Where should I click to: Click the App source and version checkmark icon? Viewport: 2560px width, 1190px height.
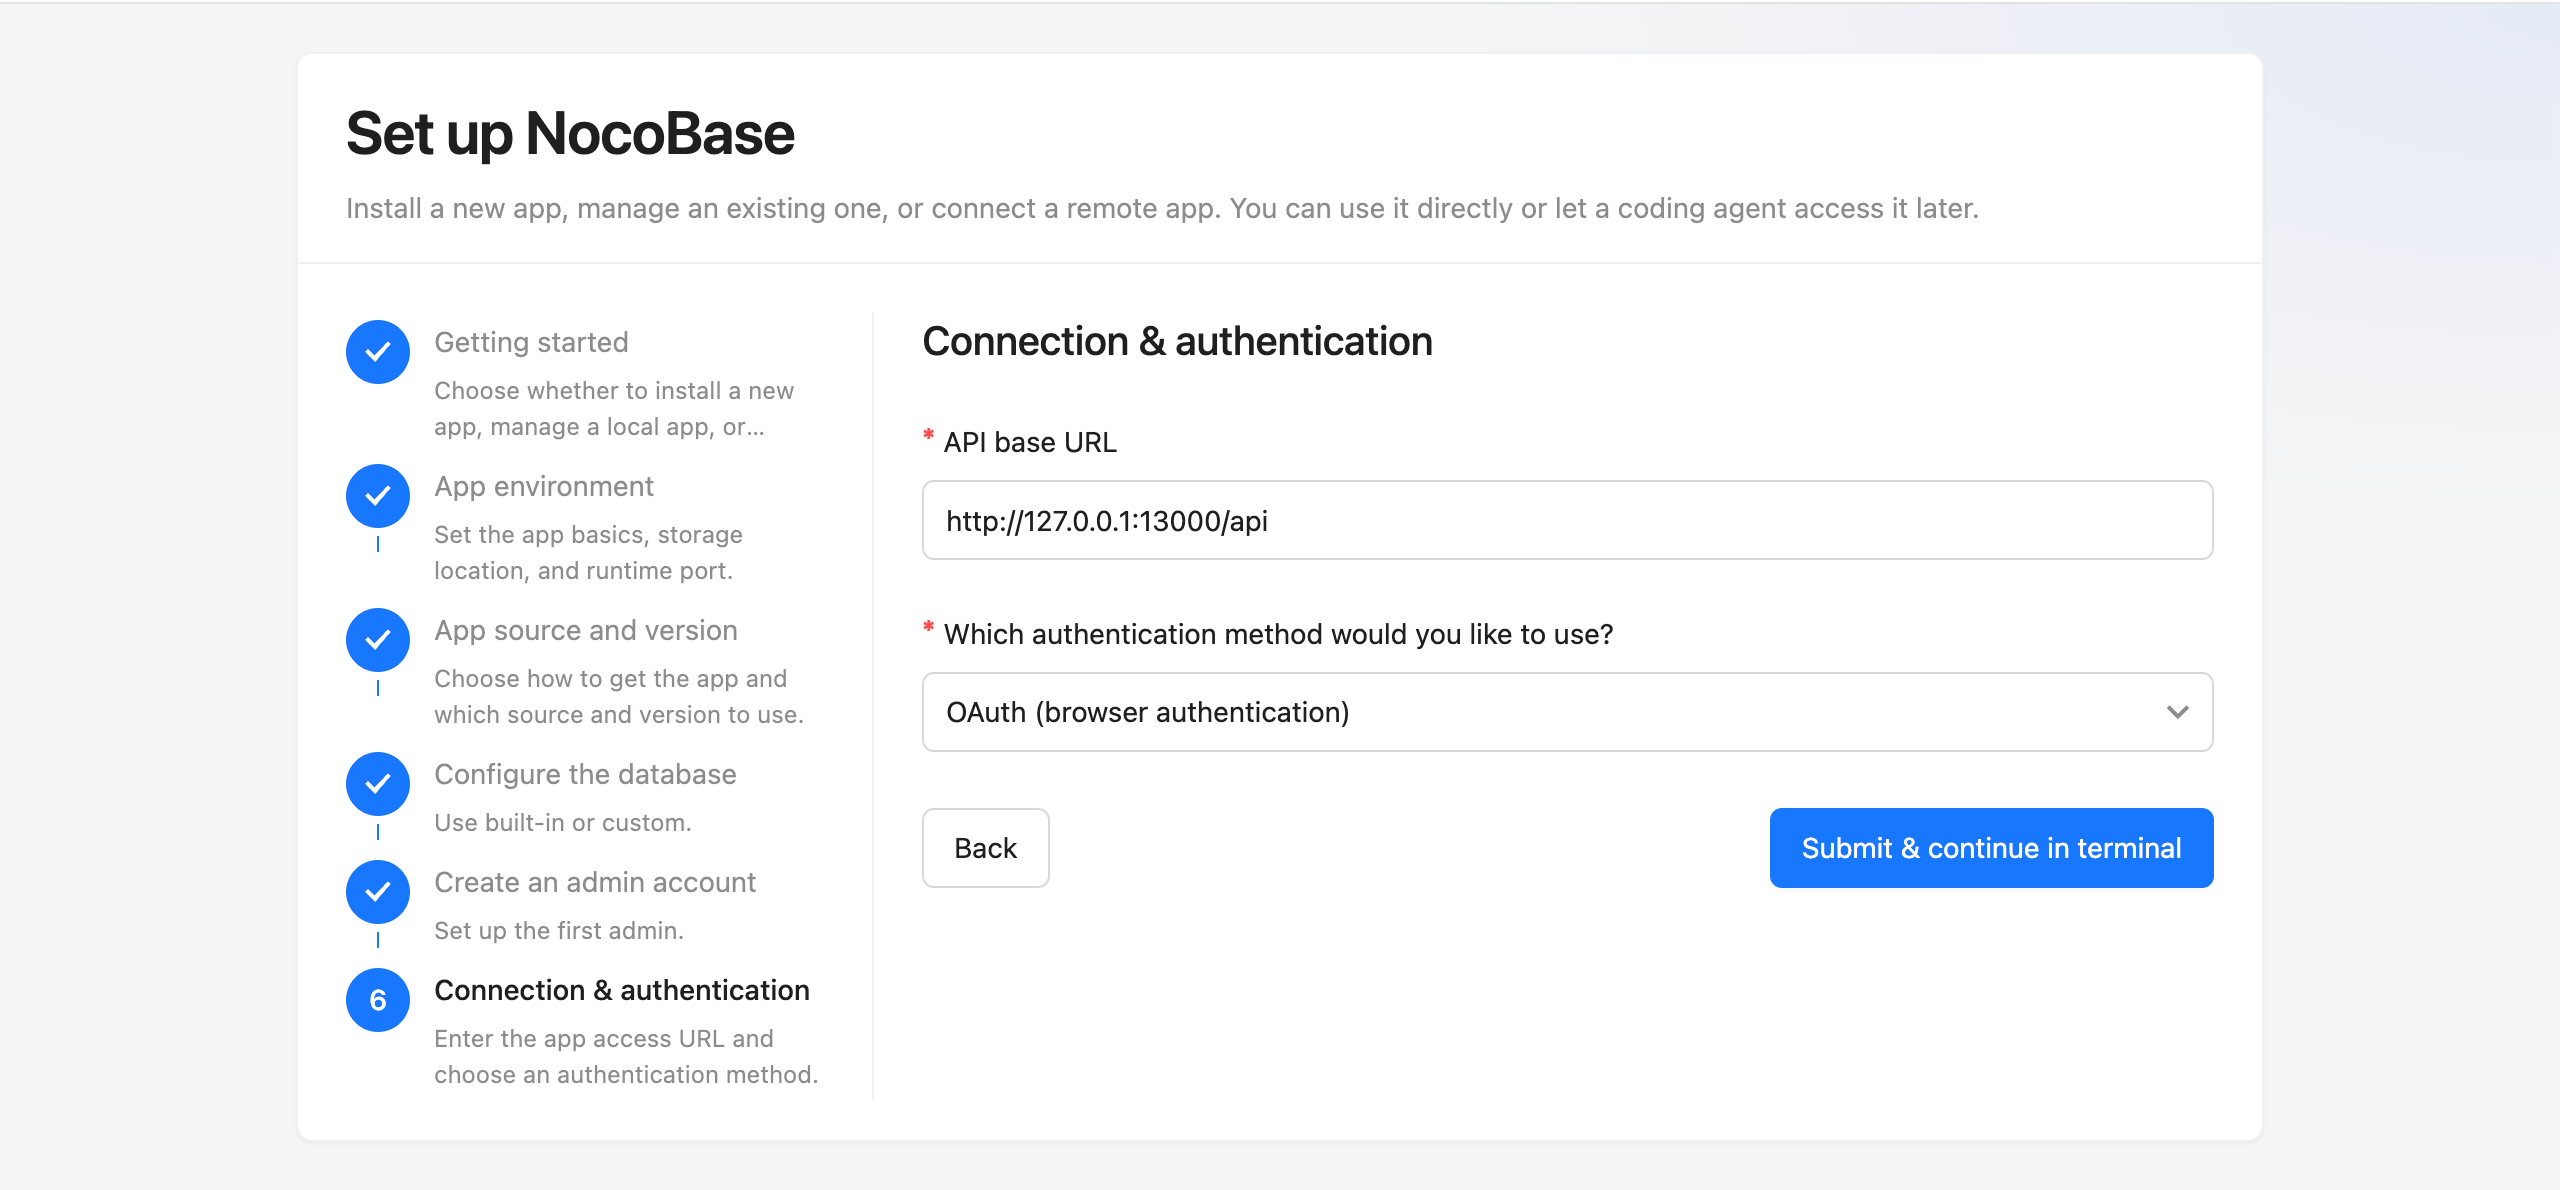[x=378, y=640]
